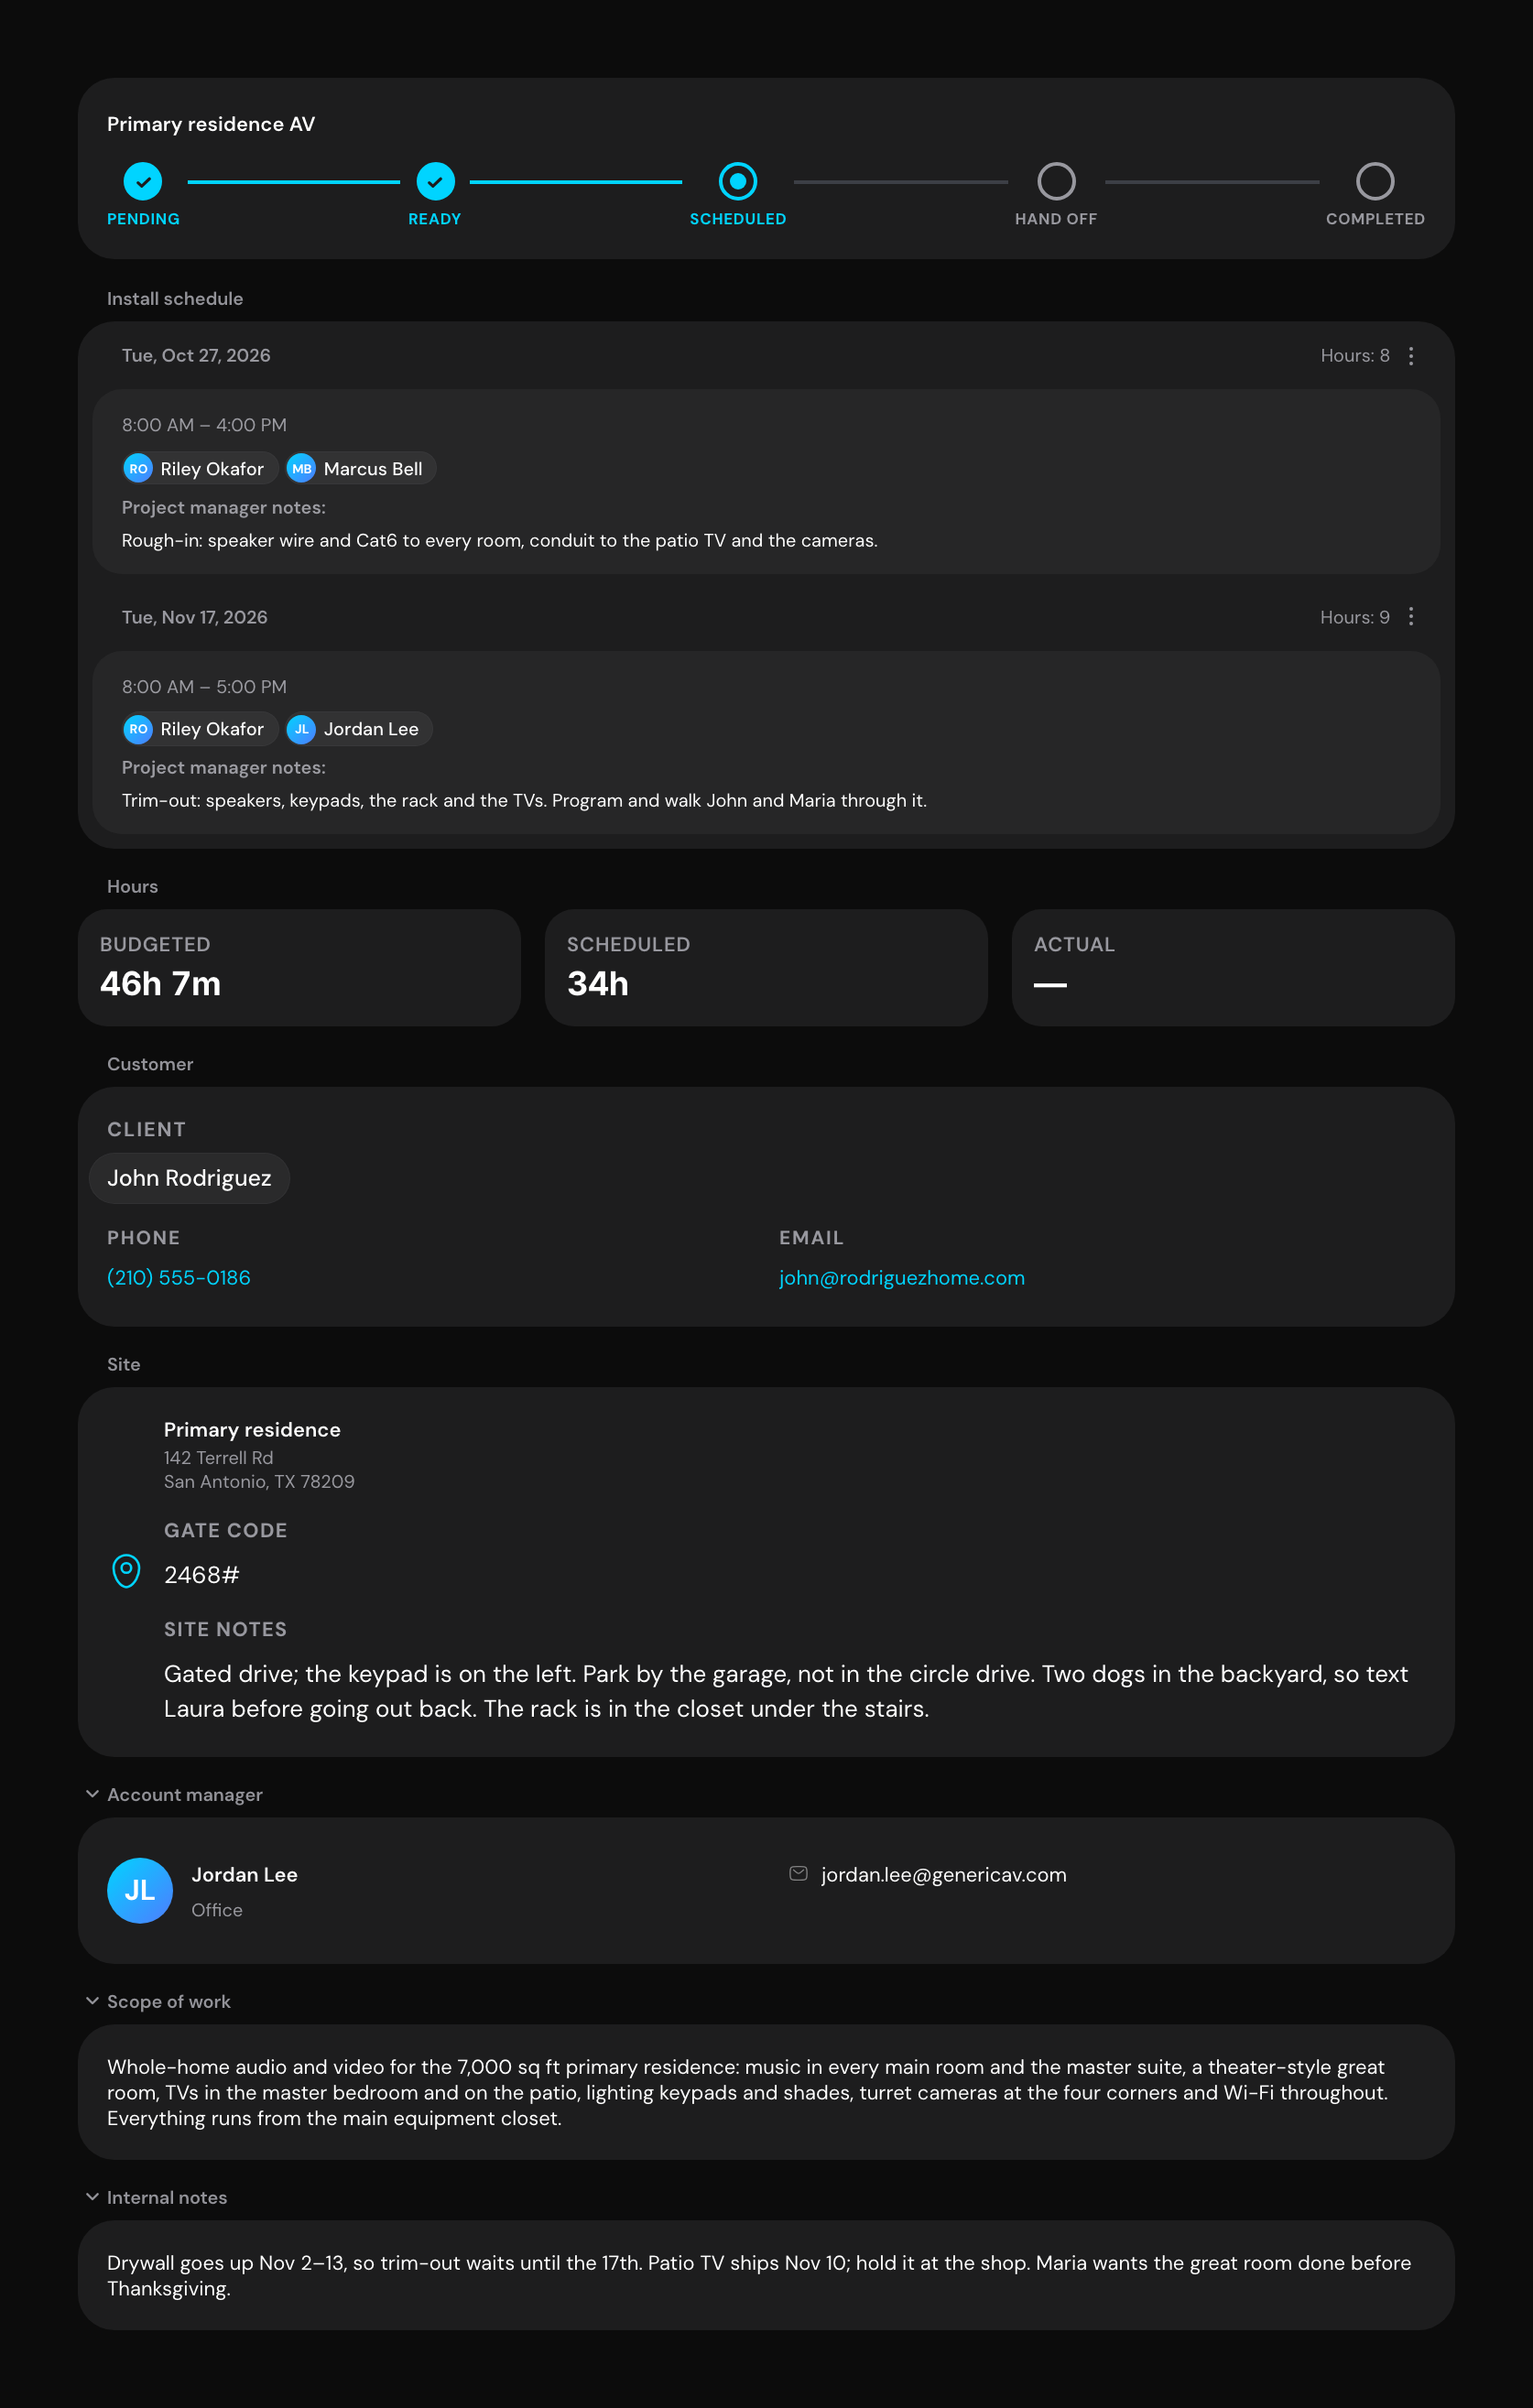Click the Scheduled 34h hours card
This screenshot has height=2408, width=1533.
pos(766,967)
